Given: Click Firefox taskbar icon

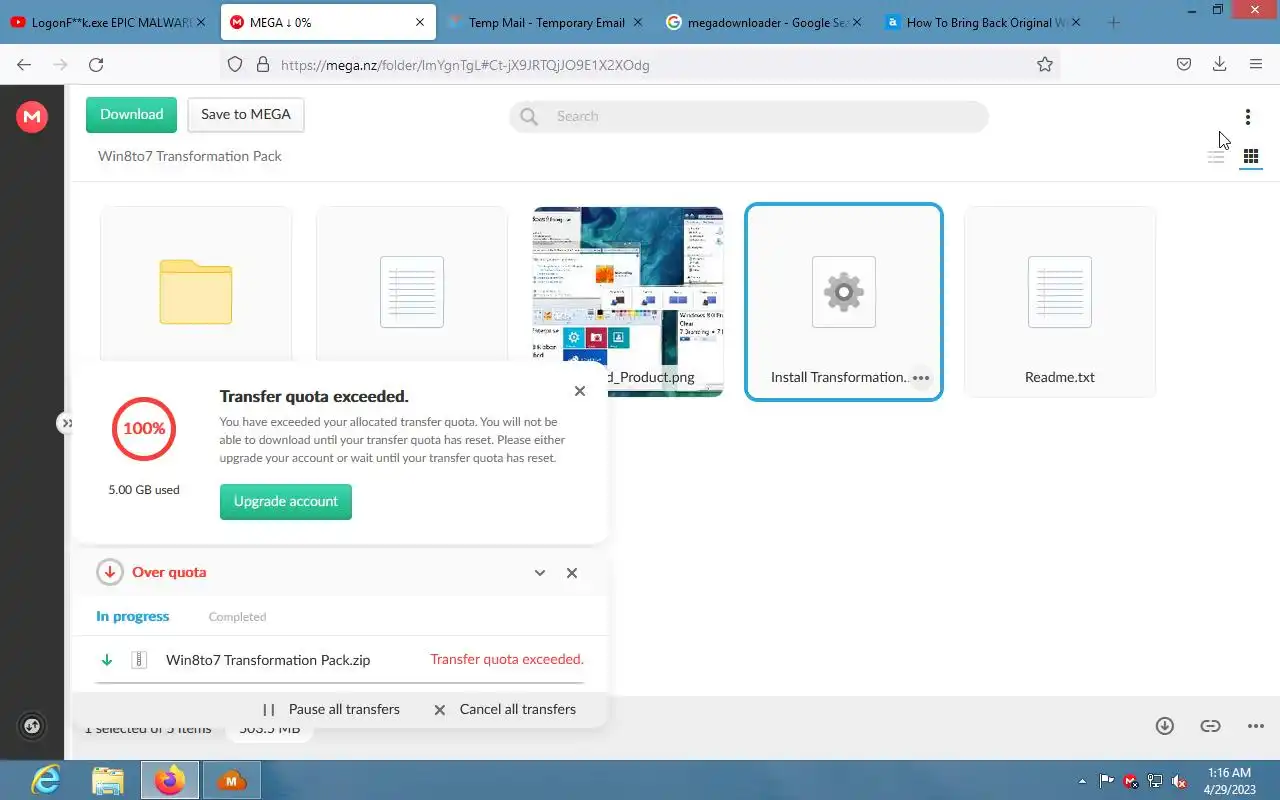Looking at the screenshot, I should [170, 780].
